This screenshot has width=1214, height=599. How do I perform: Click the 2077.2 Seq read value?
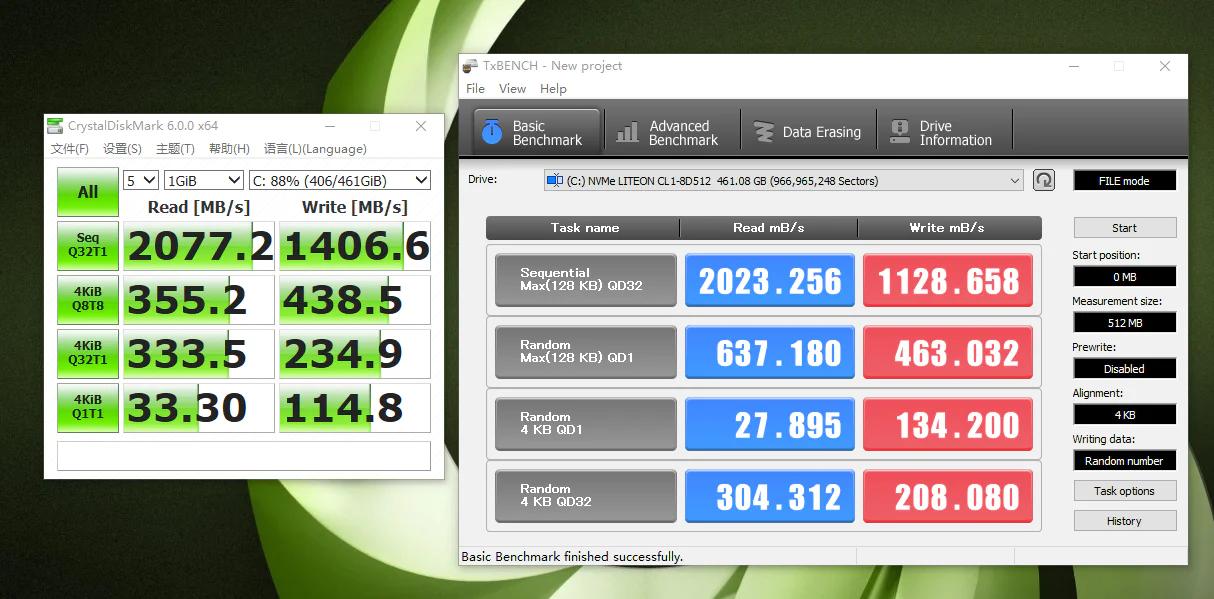[x=198, y=246]
